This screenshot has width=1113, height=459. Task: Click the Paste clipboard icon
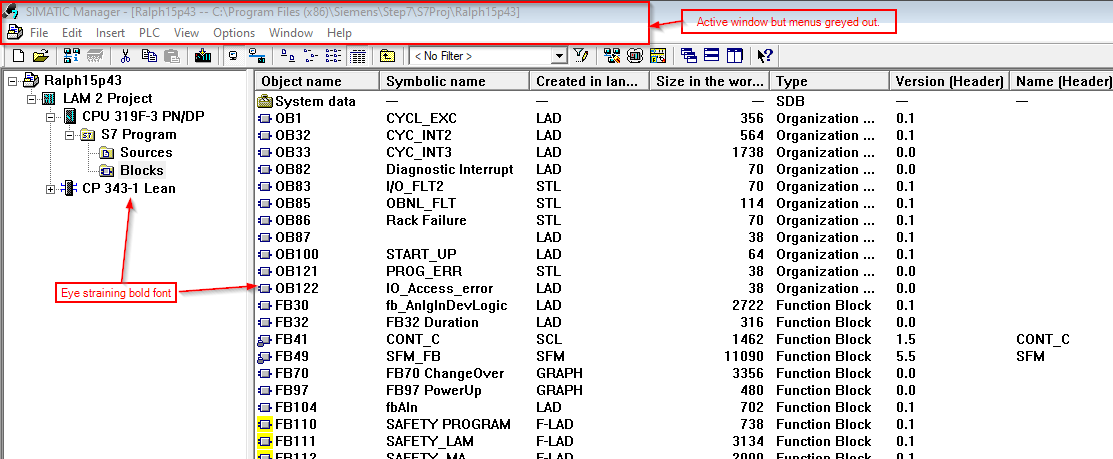pos(171,56)
